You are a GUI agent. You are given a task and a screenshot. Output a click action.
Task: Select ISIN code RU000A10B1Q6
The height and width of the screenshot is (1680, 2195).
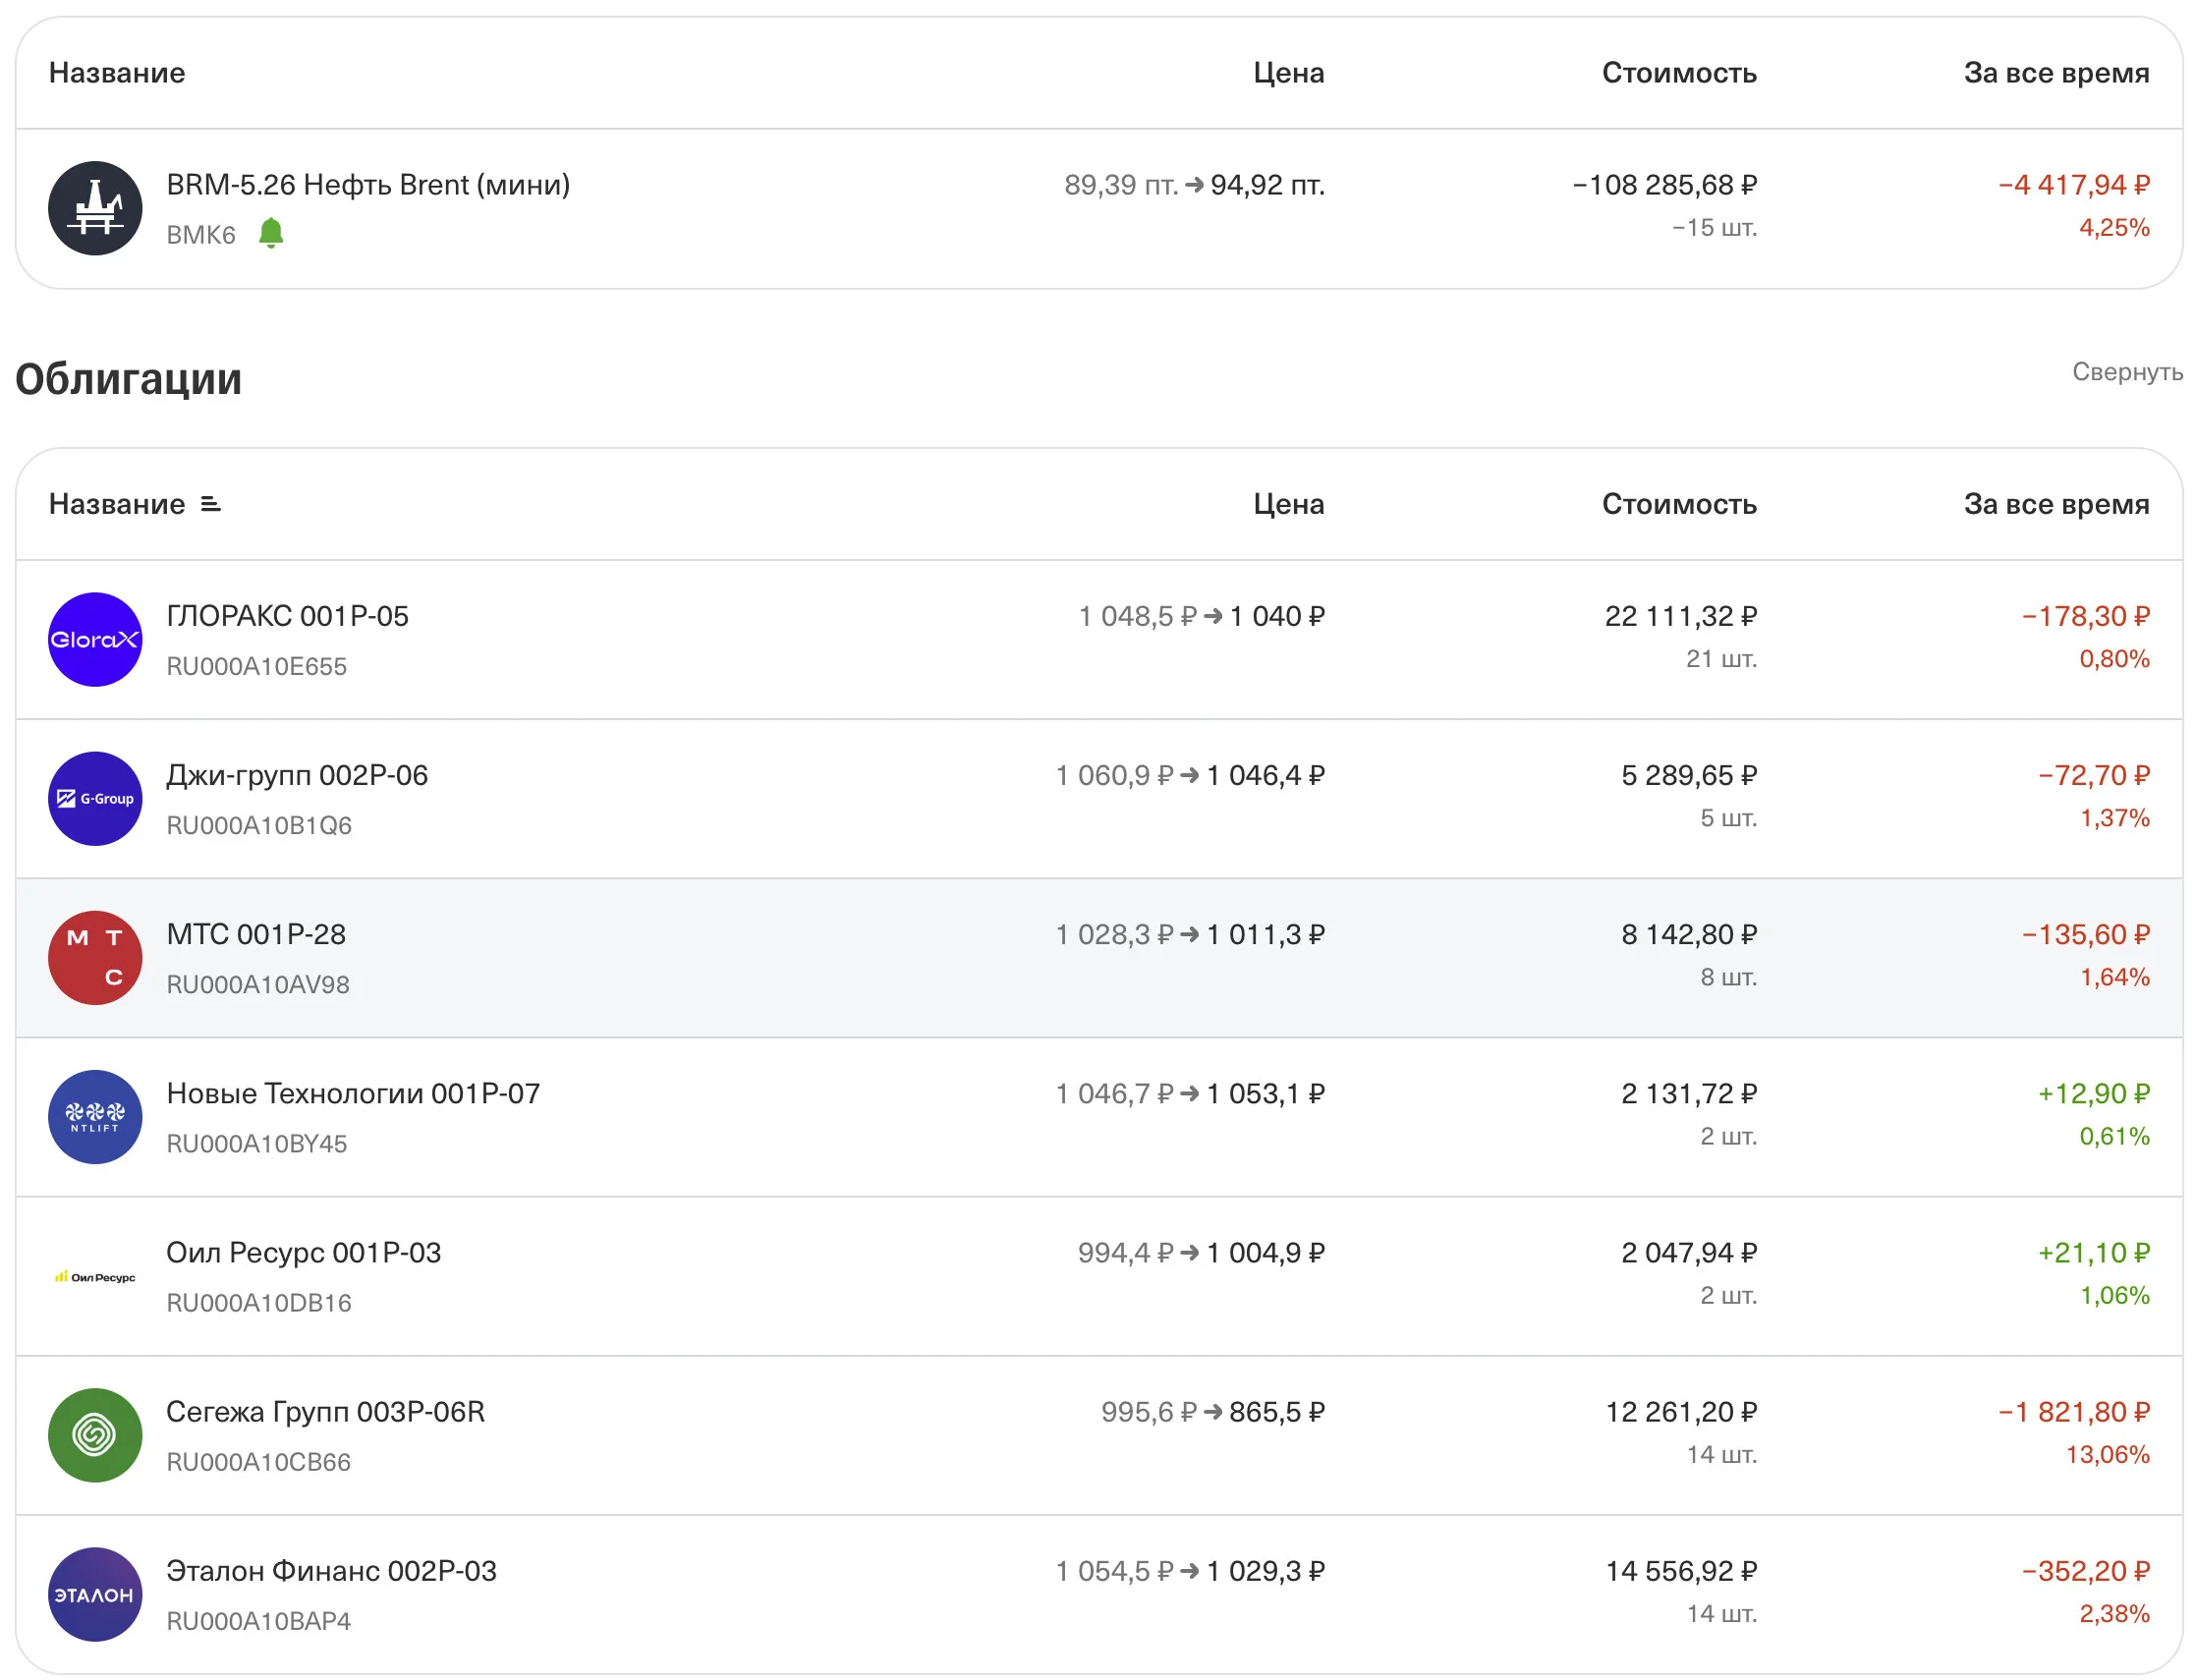259,826
